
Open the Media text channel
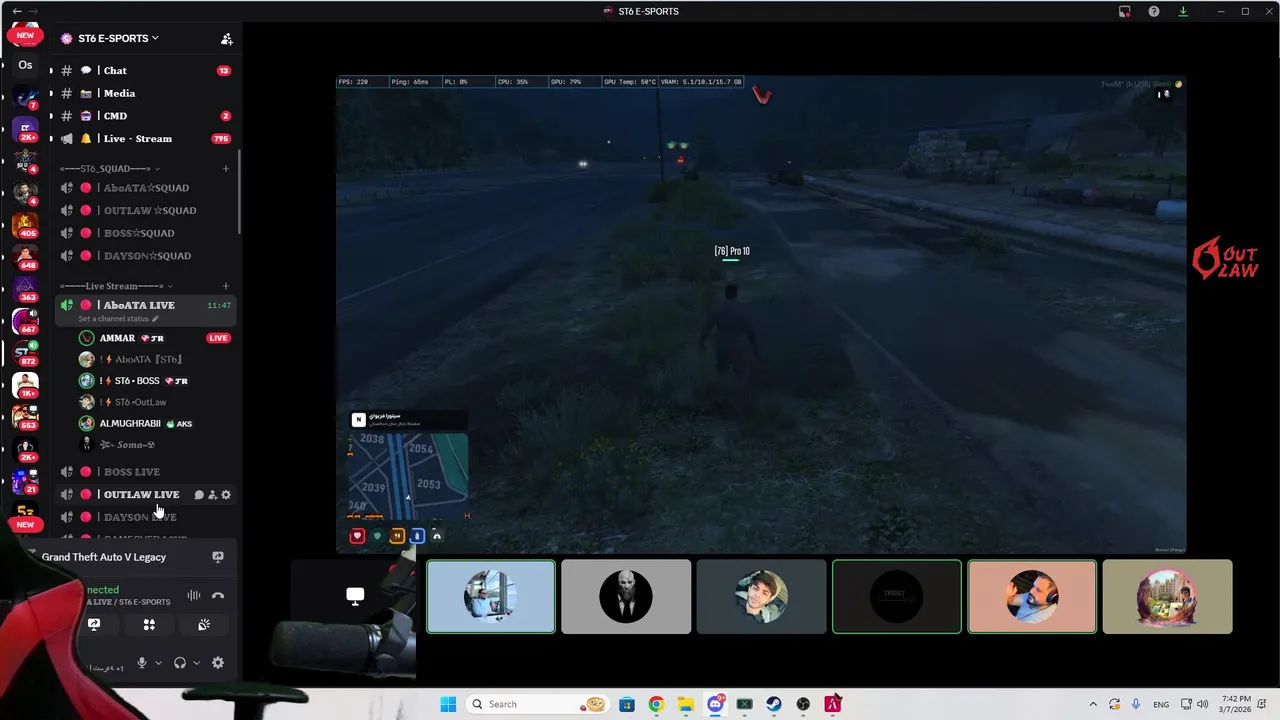(144, 93)
